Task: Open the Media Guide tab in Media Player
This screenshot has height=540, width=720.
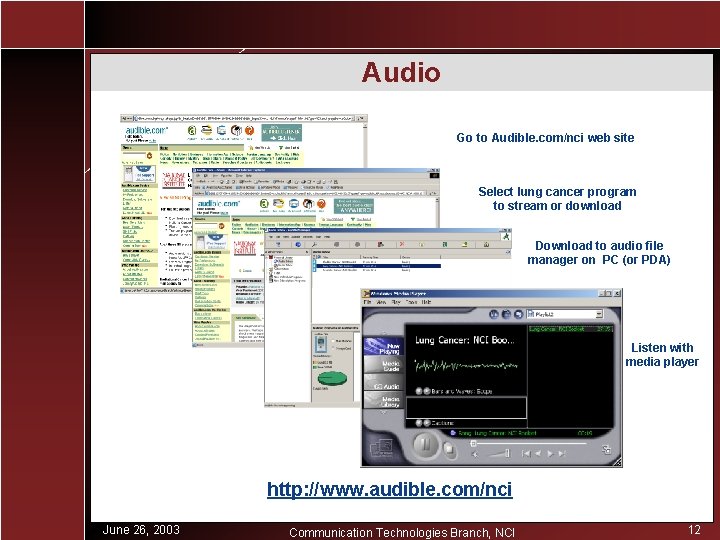Action: tap(384, 366)
